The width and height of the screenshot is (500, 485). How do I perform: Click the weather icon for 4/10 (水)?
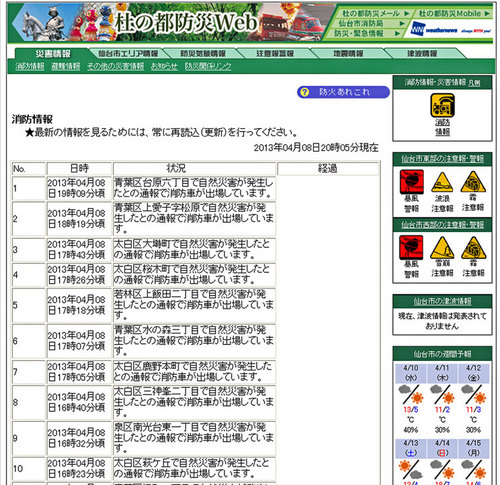click(x=411, y=394)
